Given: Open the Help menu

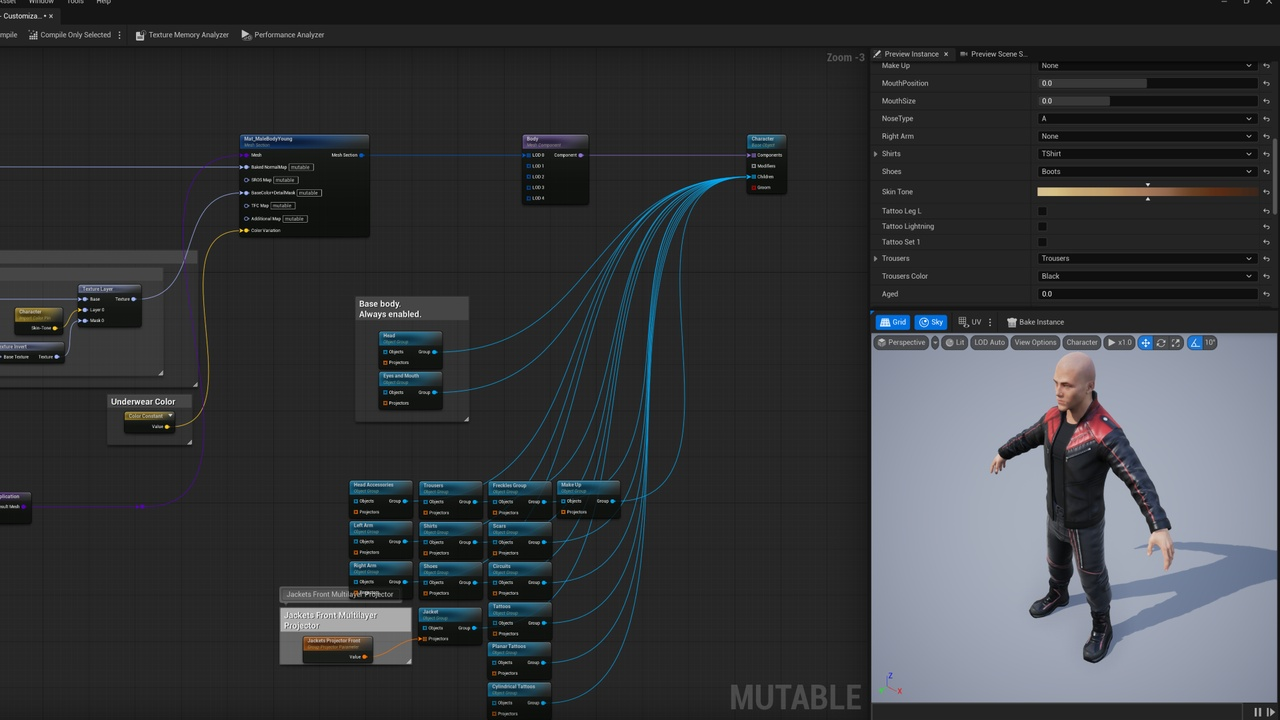Looking at the screenshot, I should (103, 2).
